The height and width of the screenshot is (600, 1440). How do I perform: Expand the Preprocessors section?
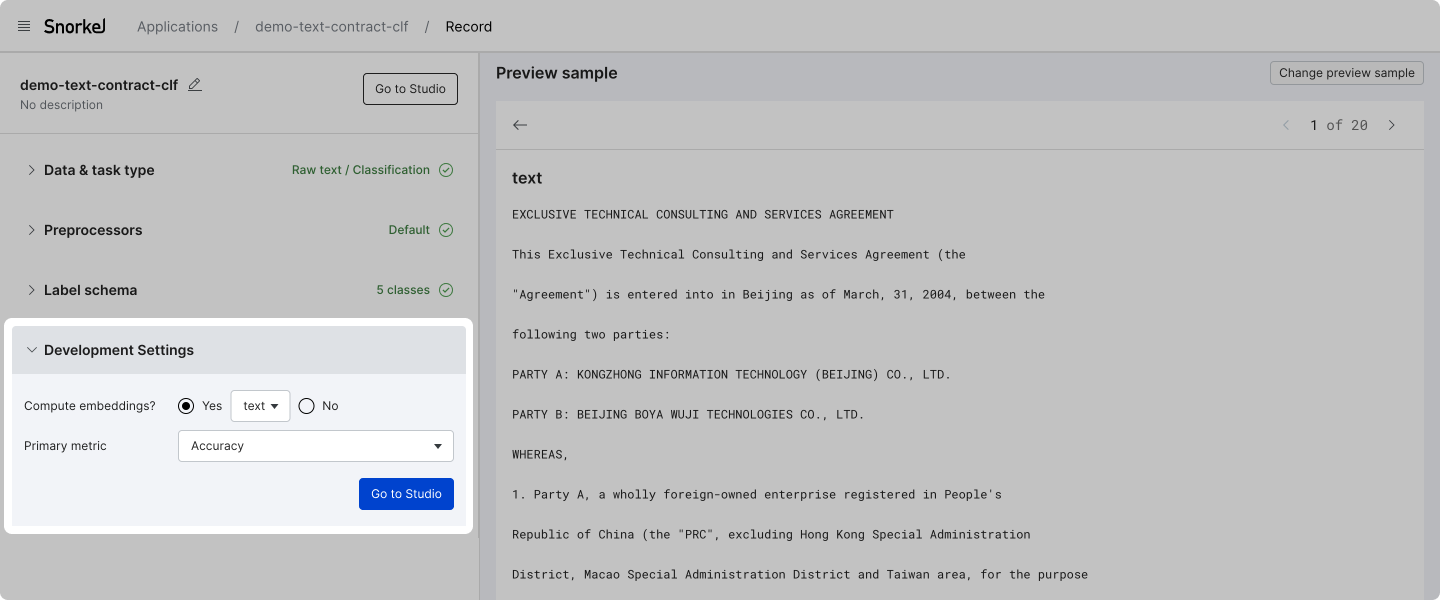coord(32,230)
